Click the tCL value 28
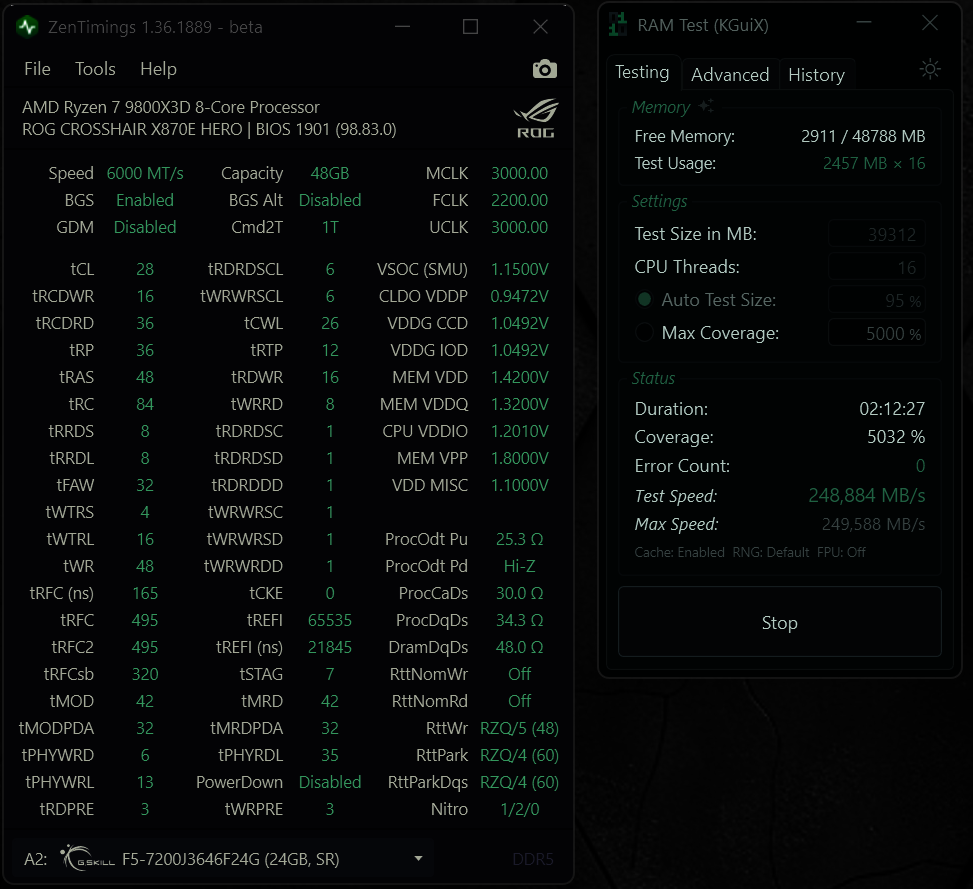 (145, 269)
